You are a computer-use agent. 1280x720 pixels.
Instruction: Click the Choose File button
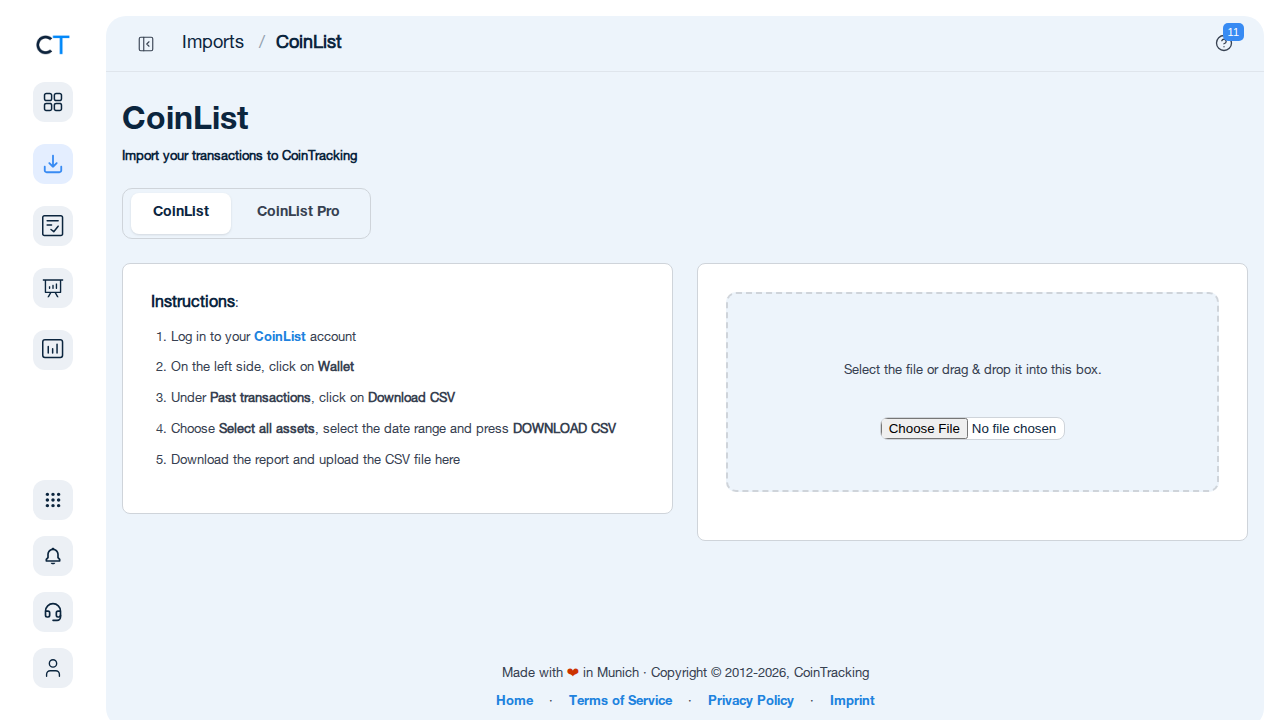point(924,429)
